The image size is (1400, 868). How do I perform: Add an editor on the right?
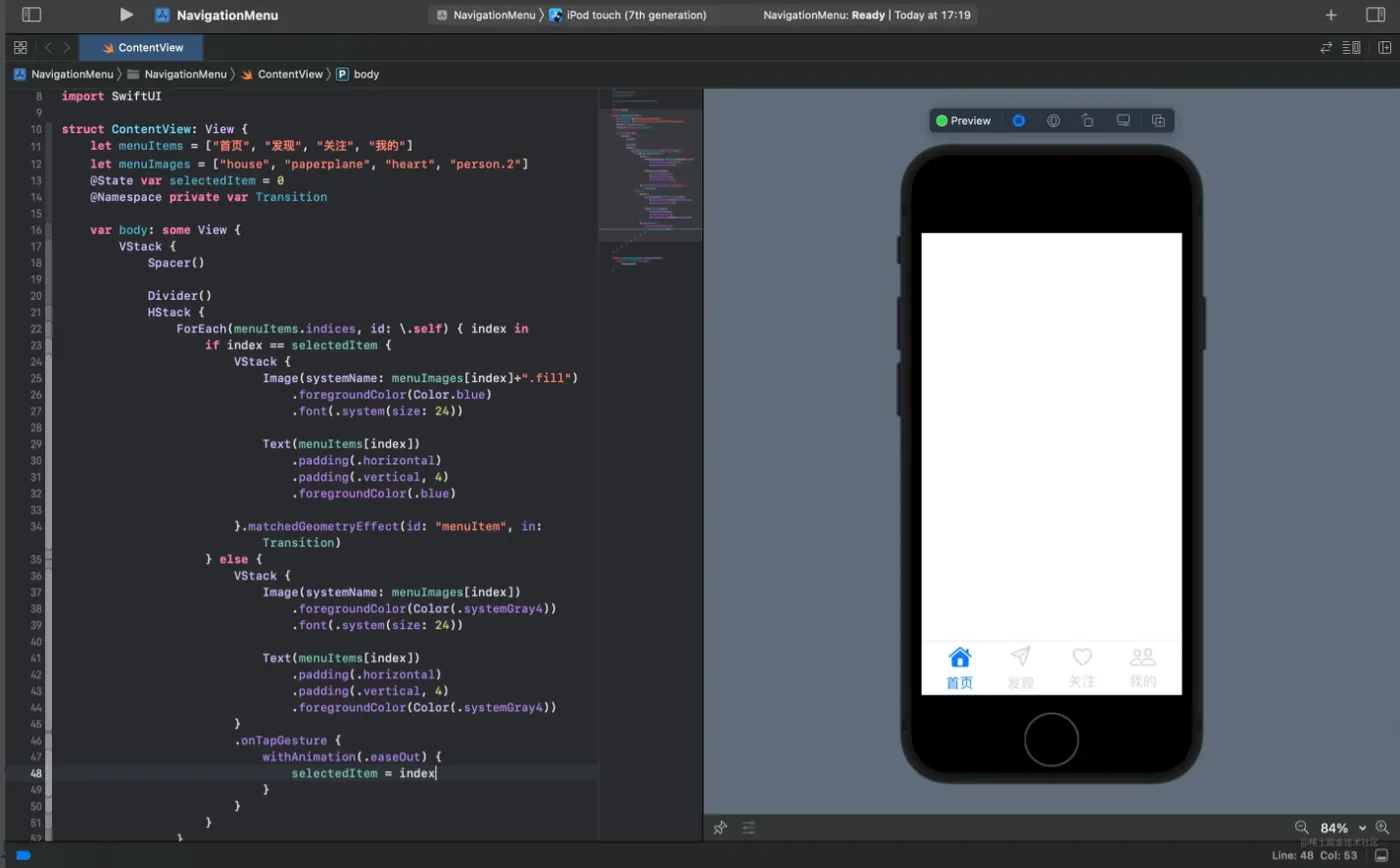[x=1384, y=47]
